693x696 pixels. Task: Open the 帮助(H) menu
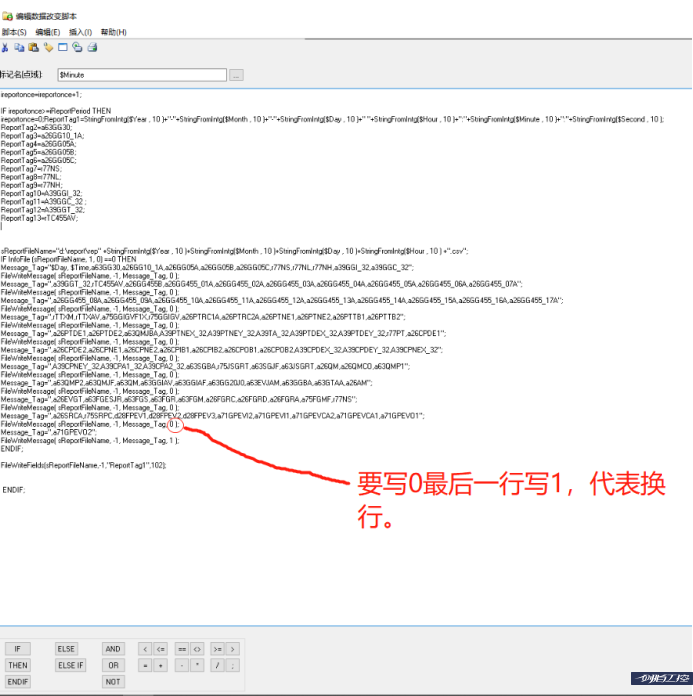click(113, 32)
